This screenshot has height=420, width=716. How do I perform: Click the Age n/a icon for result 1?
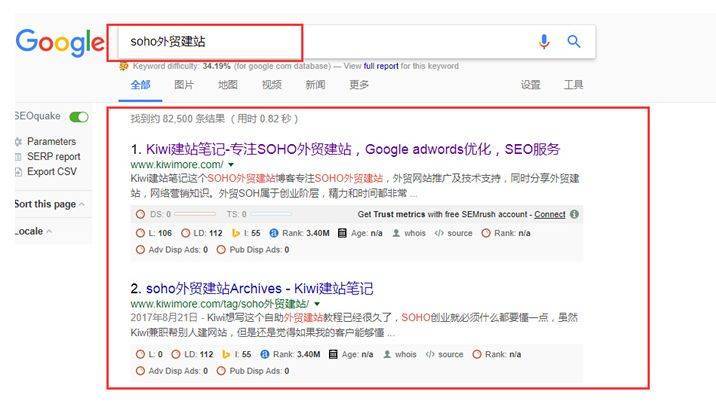tap(342, 233)
